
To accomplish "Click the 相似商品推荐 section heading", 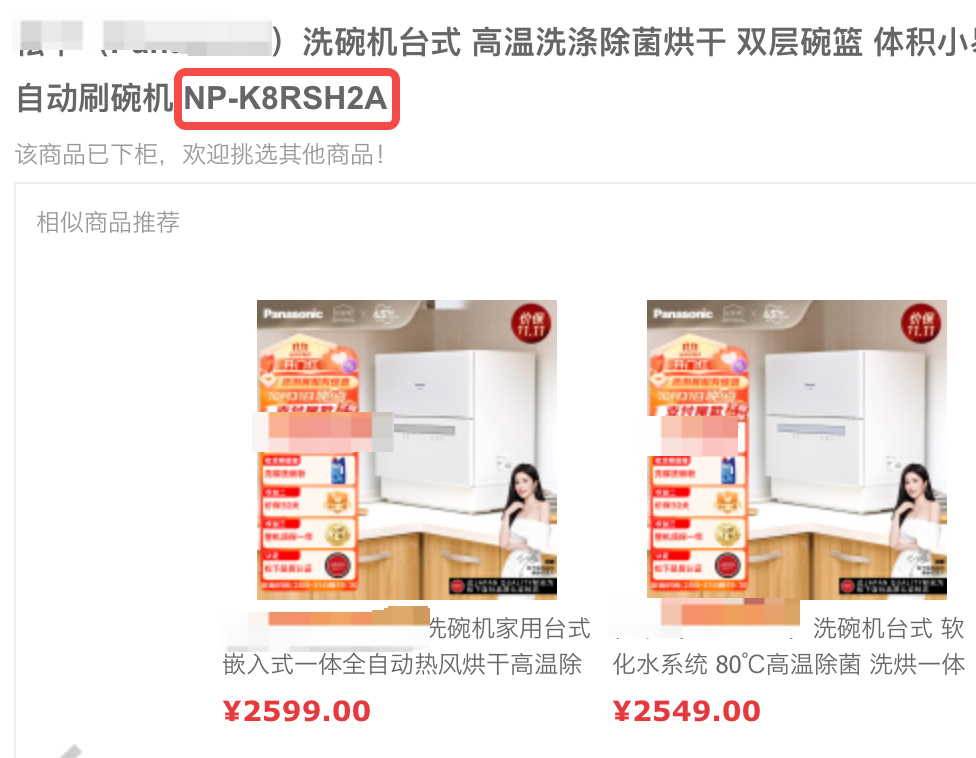I will (x=108, y=222).
